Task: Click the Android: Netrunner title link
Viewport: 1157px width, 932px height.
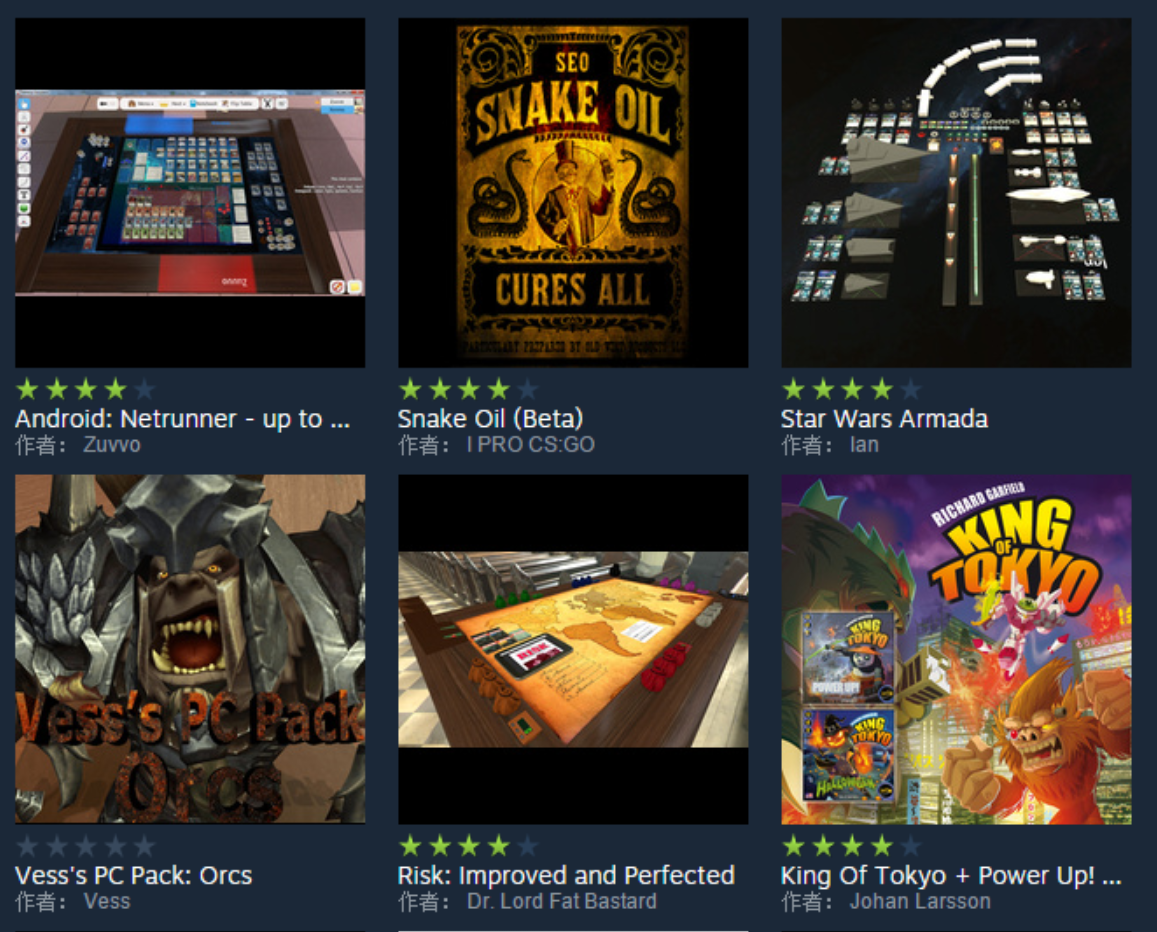Action: coord(182,419)
